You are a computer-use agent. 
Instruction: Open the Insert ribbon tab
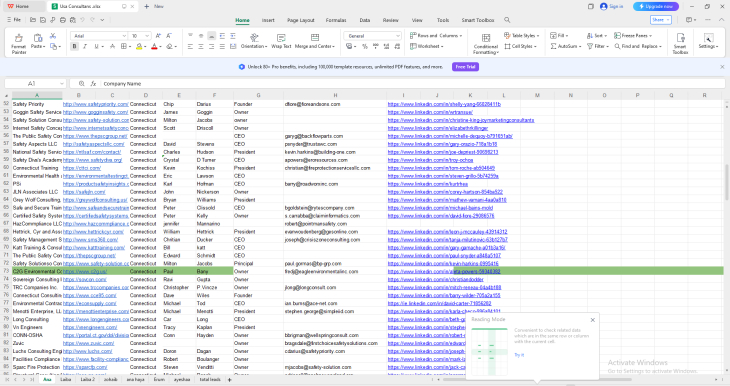coord(268,20)
